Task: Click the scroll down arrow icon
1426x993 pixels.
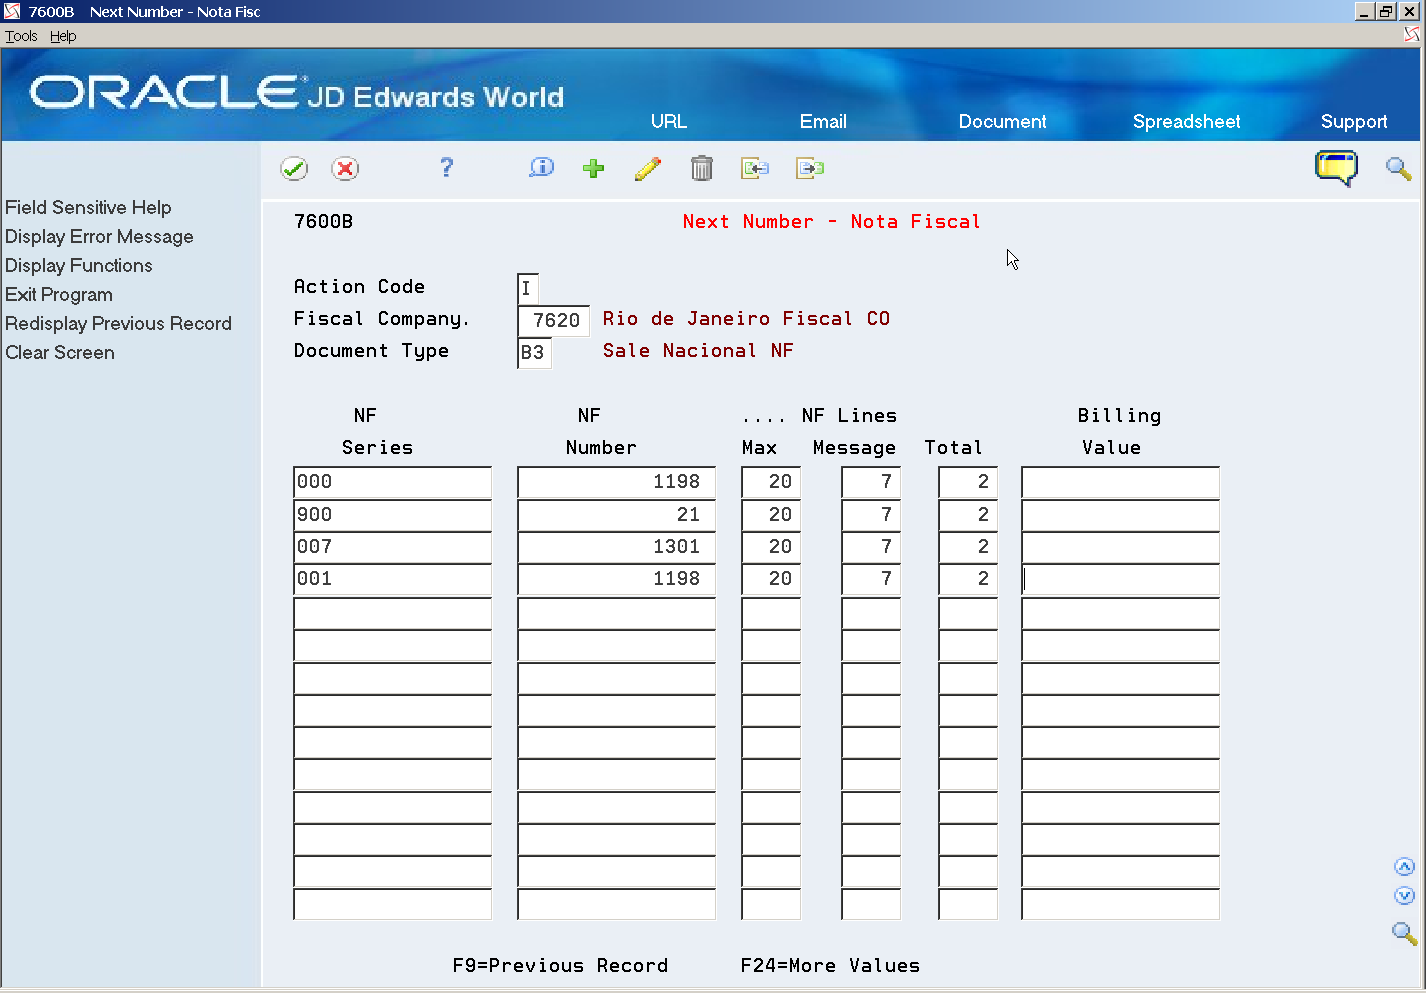Action: (1404, 896)
